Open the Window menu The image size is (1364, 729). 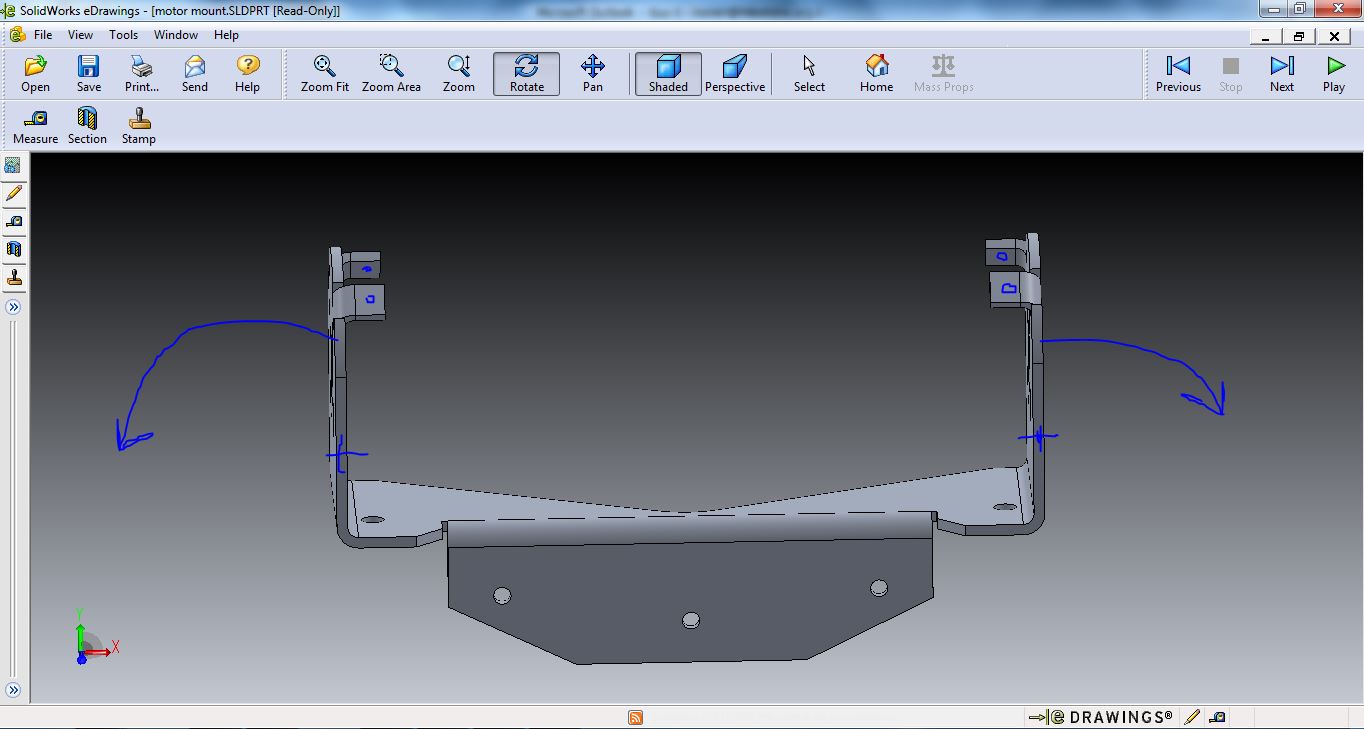click(x=176, y=35)
